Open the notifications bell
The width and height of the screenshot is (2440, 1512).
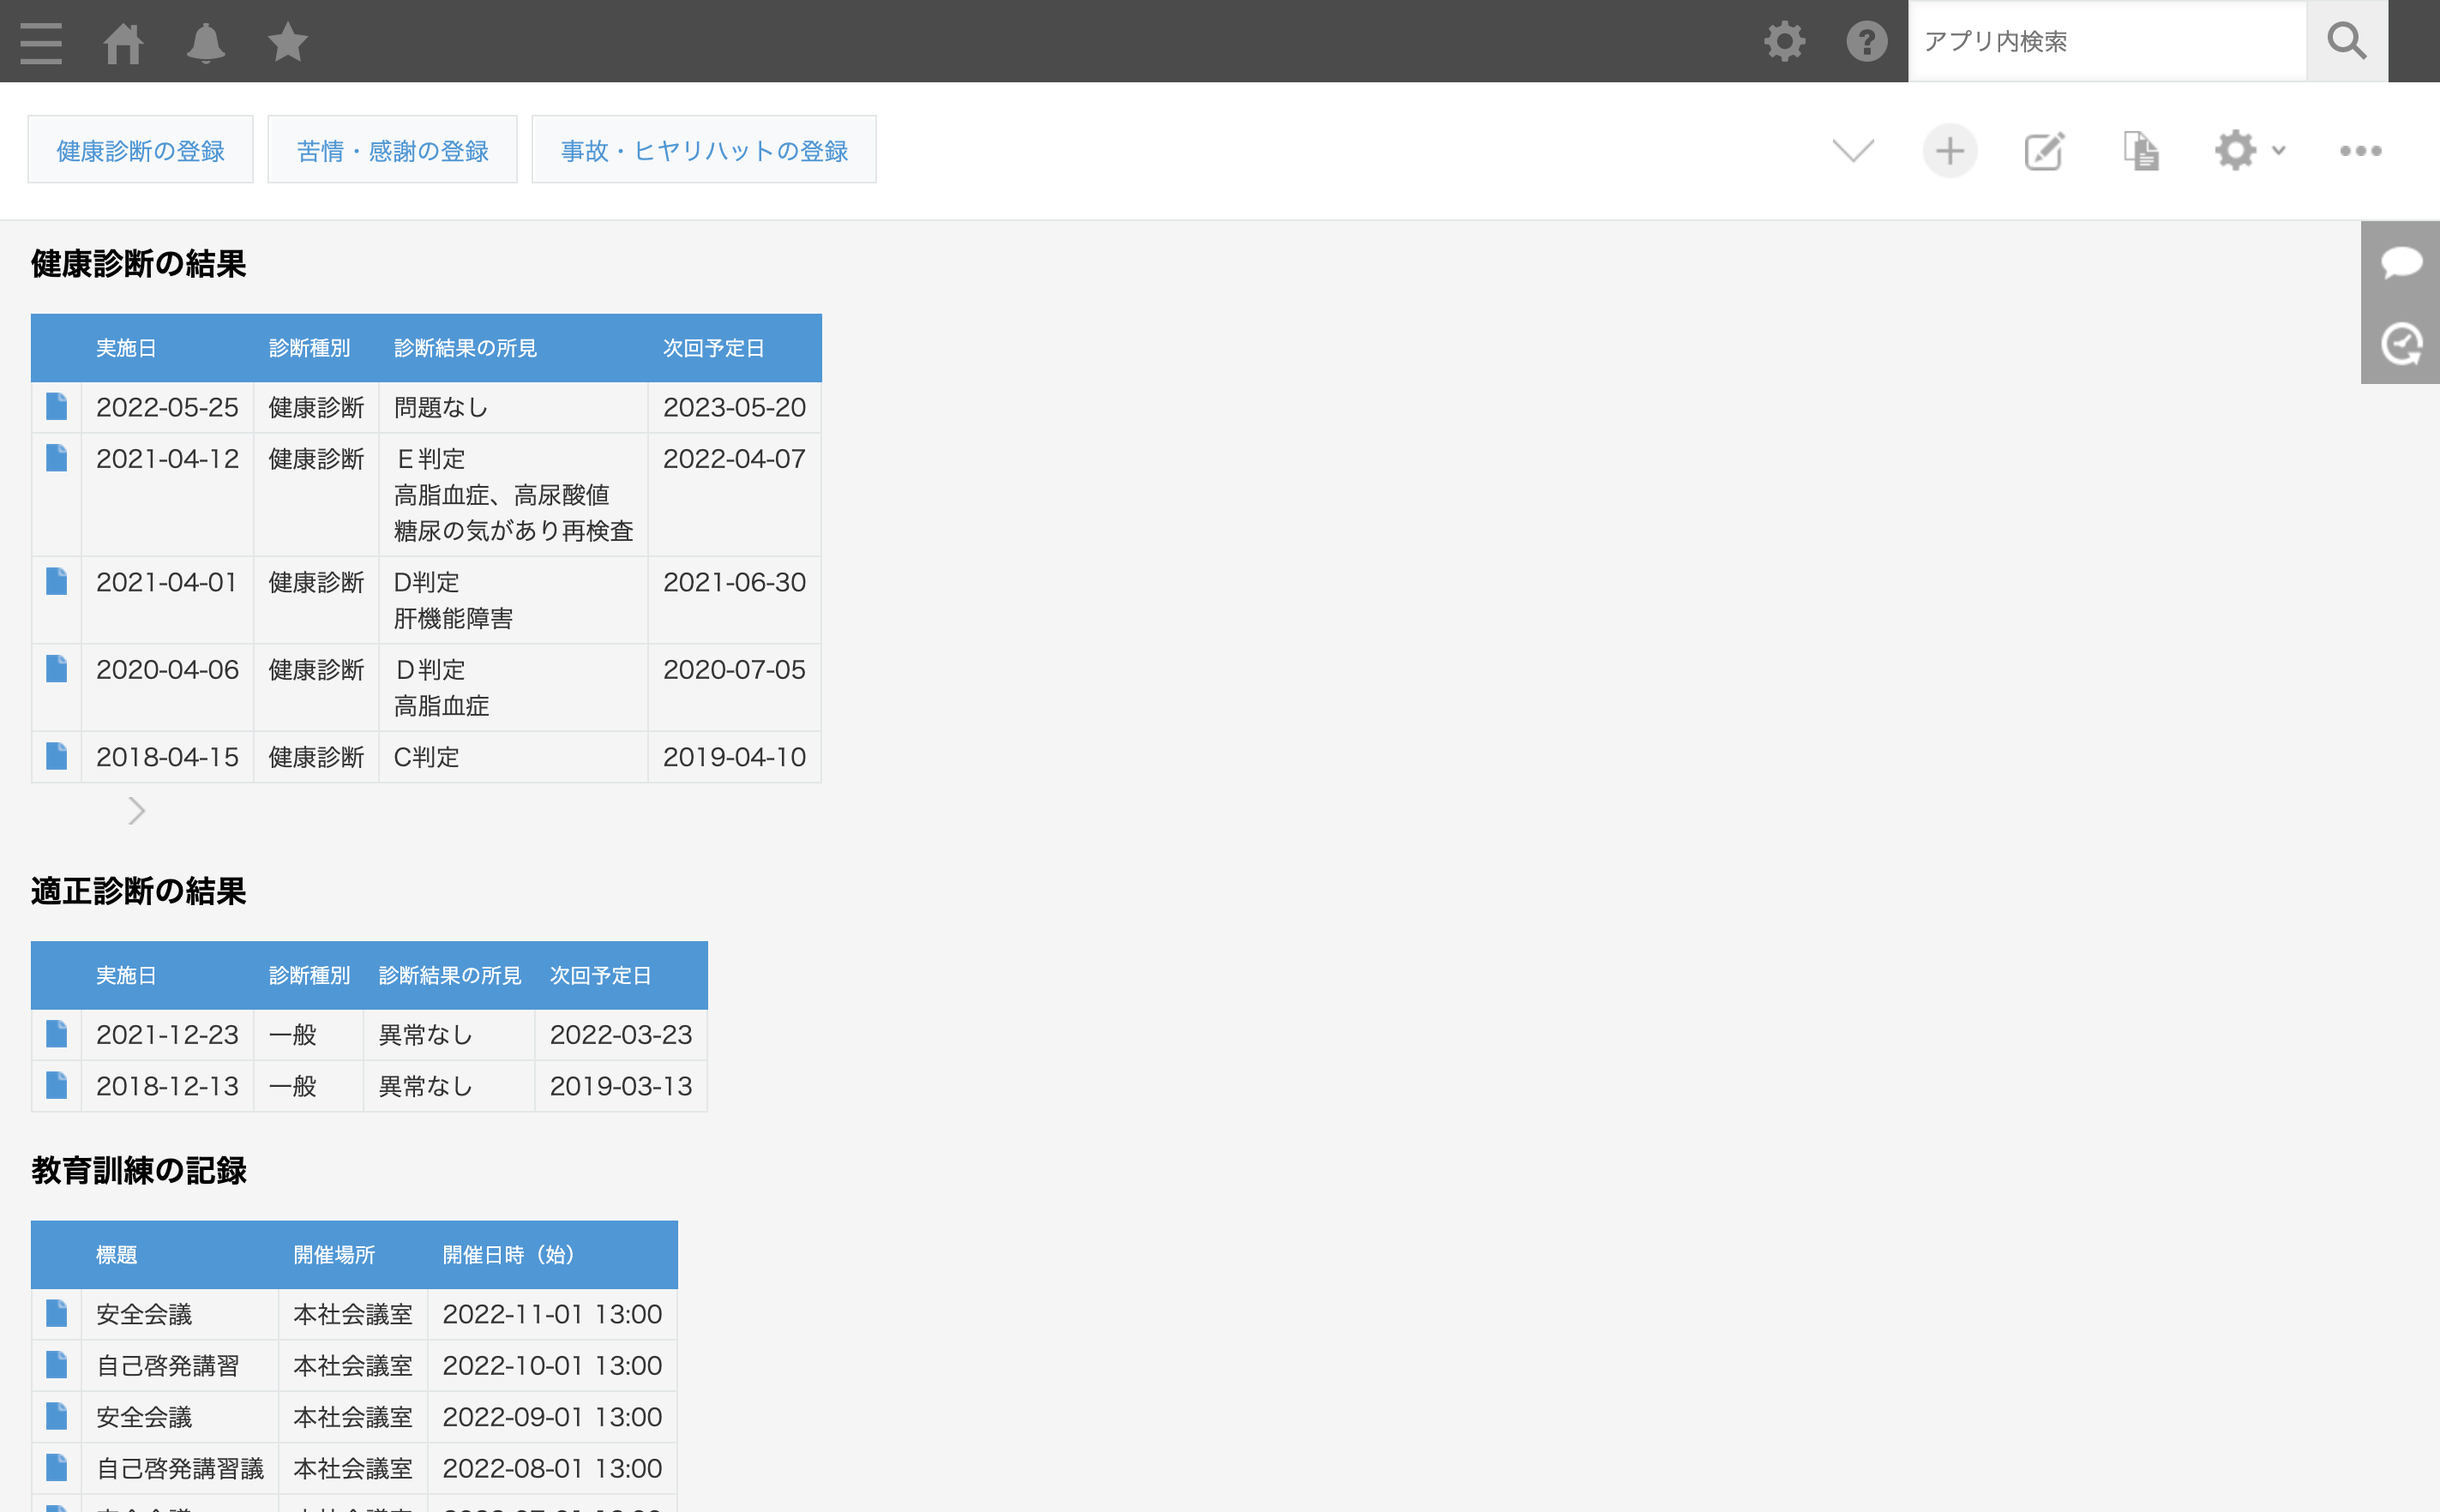(205, 42)
